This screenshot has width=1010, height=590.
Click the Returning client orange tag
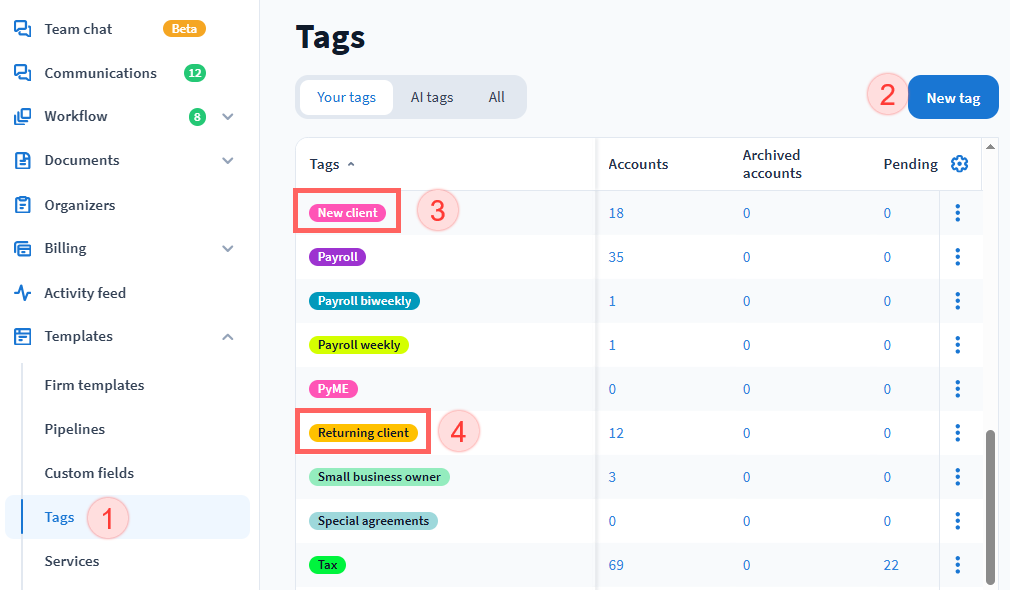coord(363,433)
